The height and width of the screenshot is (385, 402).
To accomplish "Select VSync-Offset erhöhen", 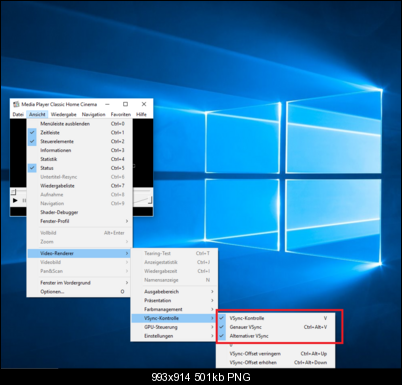I will [x=275, y=362].
